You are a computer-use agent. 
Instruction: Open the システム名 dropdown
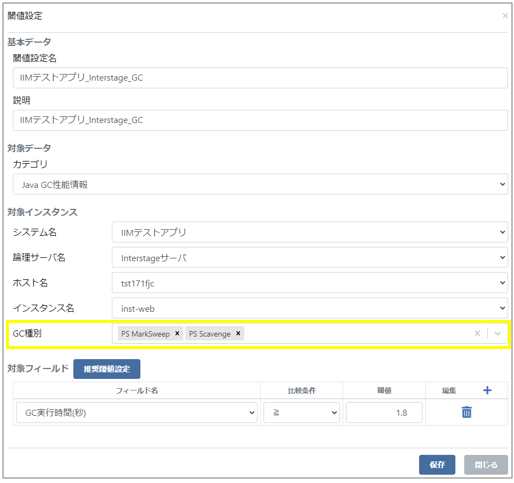tap(309, 232)
